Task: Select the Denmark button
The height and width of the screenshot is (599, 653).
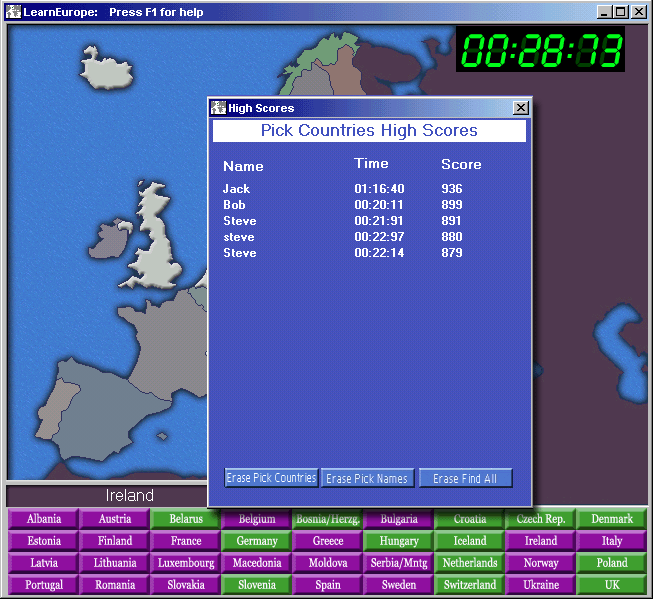Action: [612, 519]
